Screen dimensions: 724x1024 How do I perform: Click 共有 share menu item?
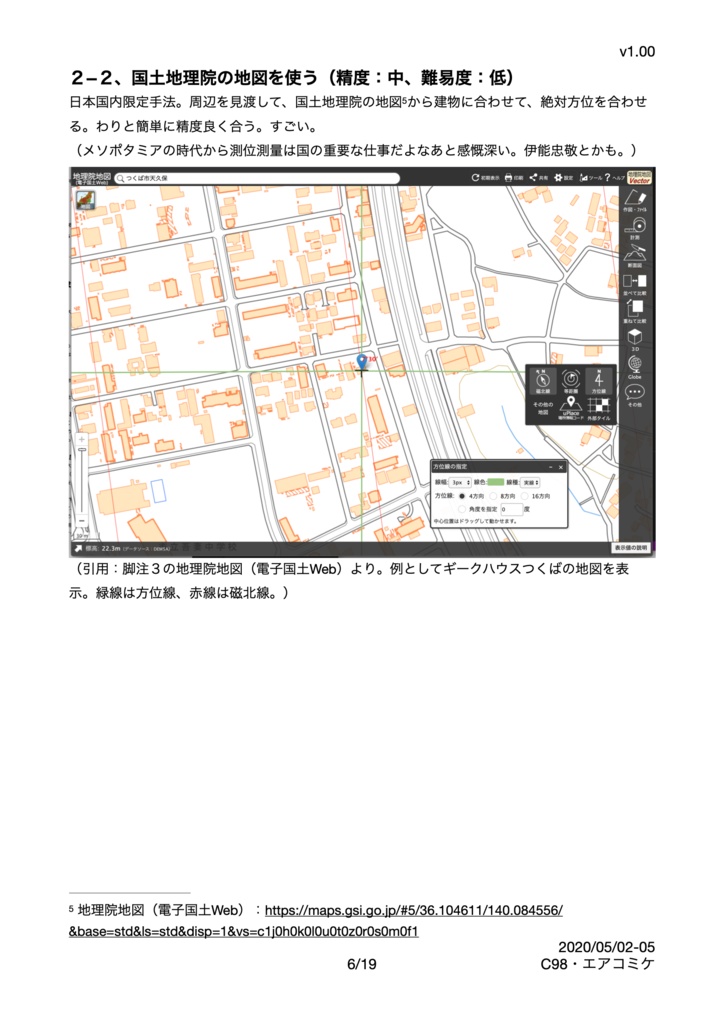click(539, 178)
